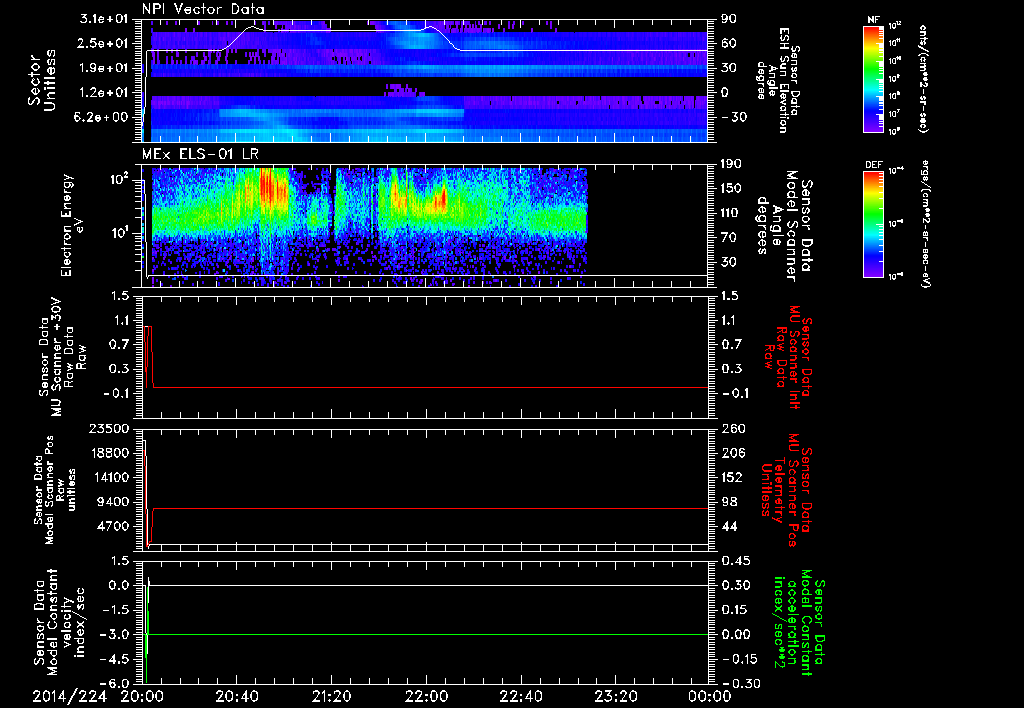Click the '6.2e+00' sector tick value
The width and height of the screenshot is (1024, 708).
pos(103,118)
